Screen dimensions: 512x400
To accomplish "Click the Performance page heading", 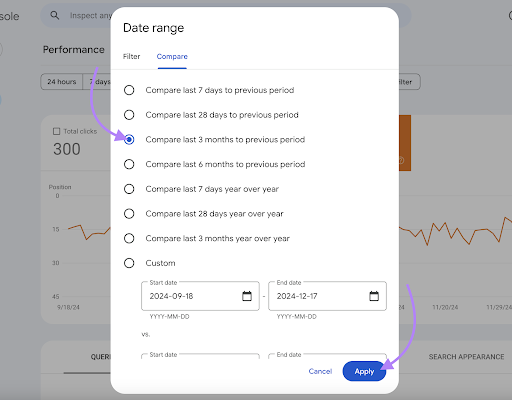I will [x=74, y=50].
